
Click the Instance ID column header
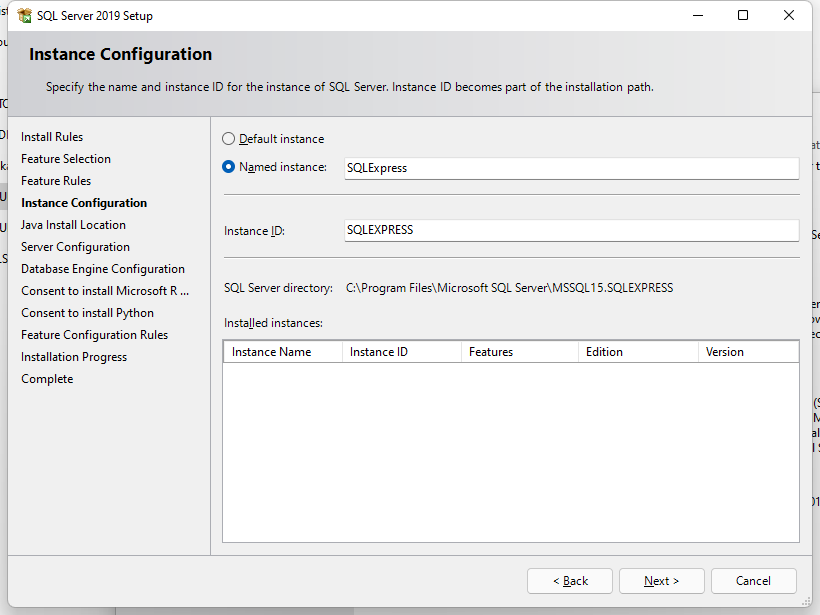pyautogui.click(x=402, y=352)
